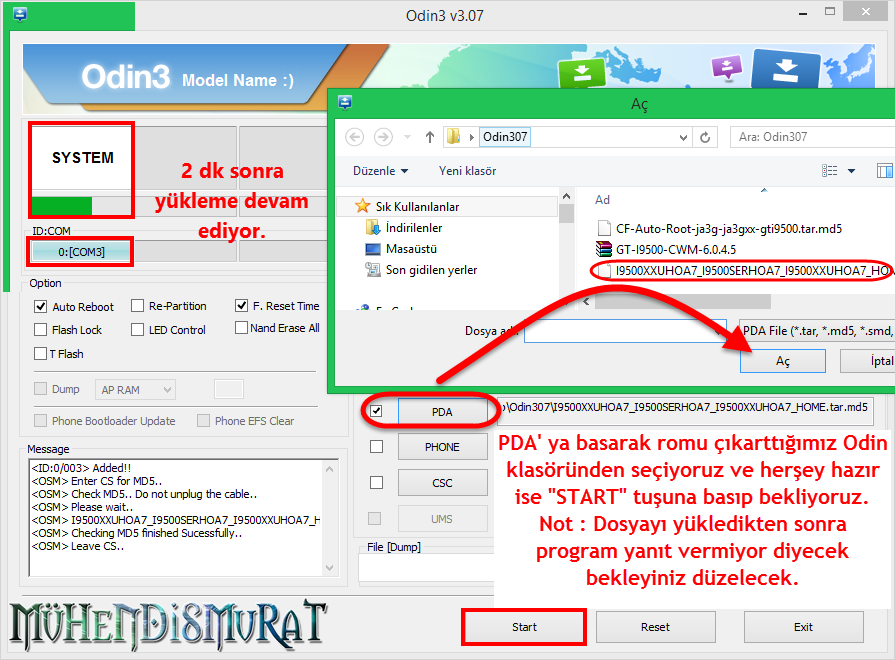895x660 pixels.
Task: Click the 0:[COM3] port indicator
Action: [x=82, y=251]
